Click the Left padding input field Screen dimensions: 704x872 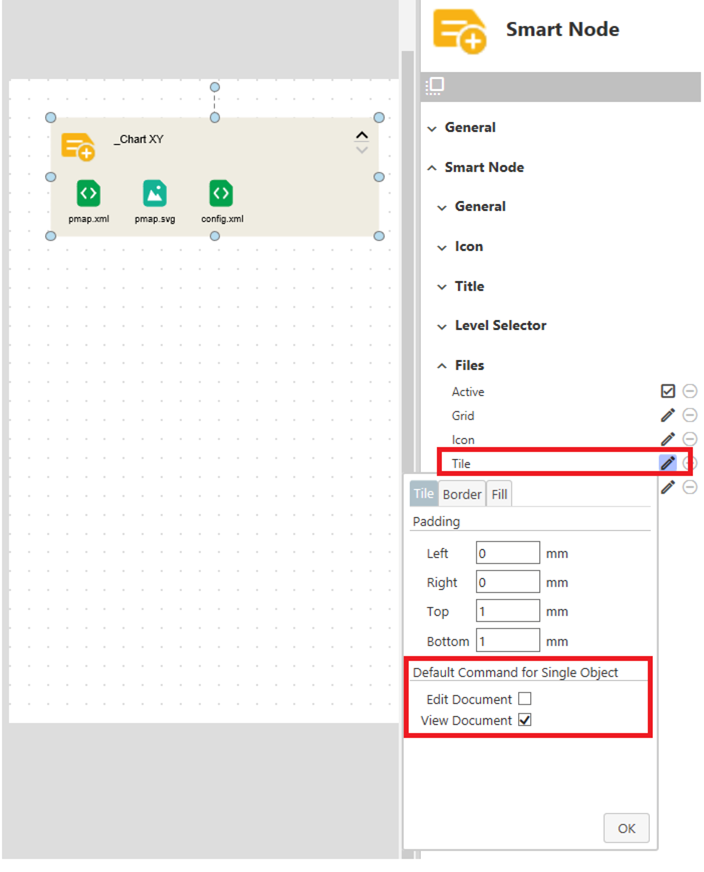(x=508, y=553)
